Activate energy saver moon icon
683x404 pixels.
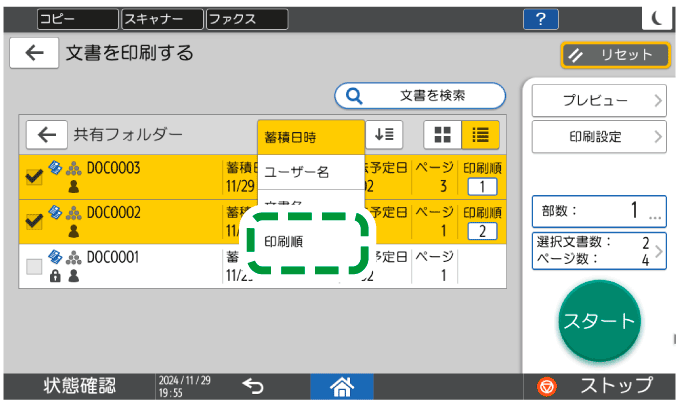point(657,18)
